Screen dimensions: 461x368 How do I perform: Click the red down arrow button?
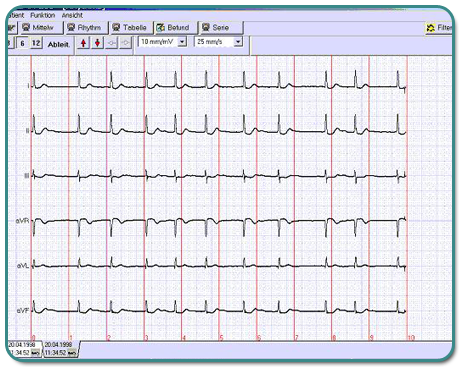98,43
